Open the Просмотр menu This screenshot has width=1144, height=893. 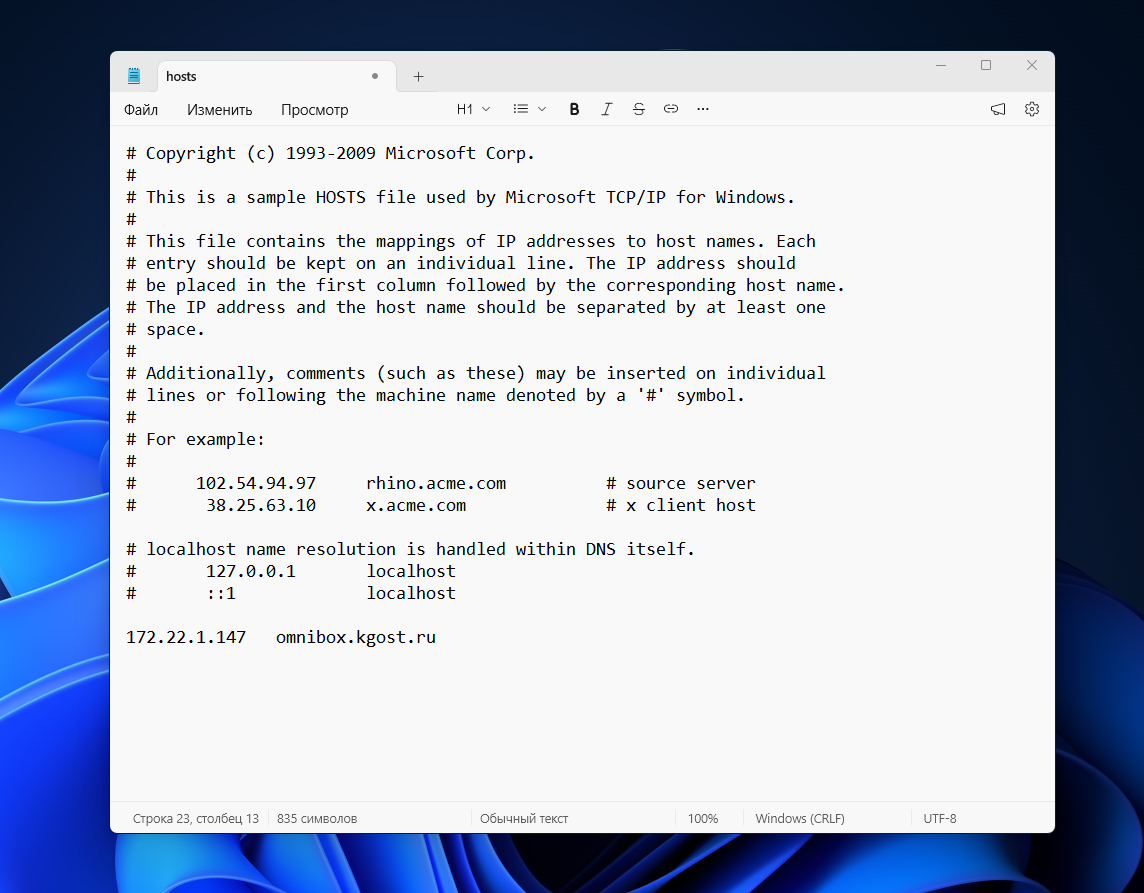(314, 109)
